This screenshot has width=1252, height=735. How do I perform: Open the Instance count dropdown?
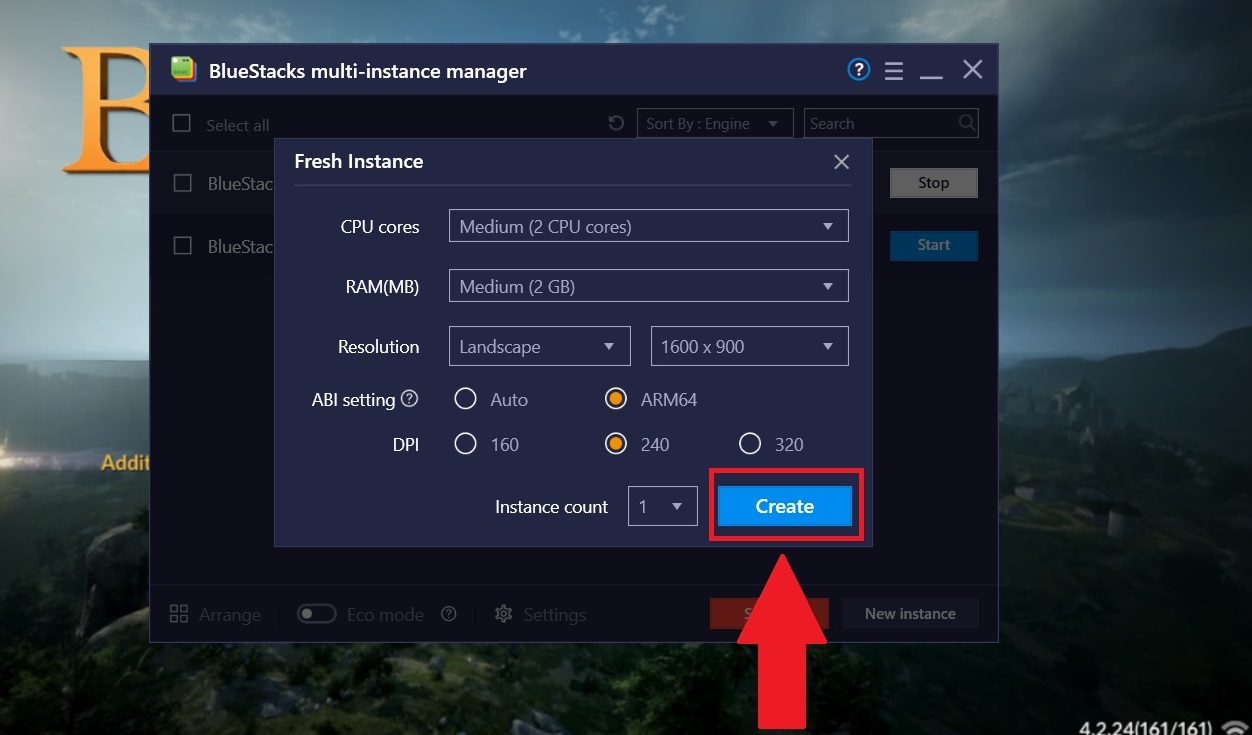pyautogui.click(x=663, y=506)
